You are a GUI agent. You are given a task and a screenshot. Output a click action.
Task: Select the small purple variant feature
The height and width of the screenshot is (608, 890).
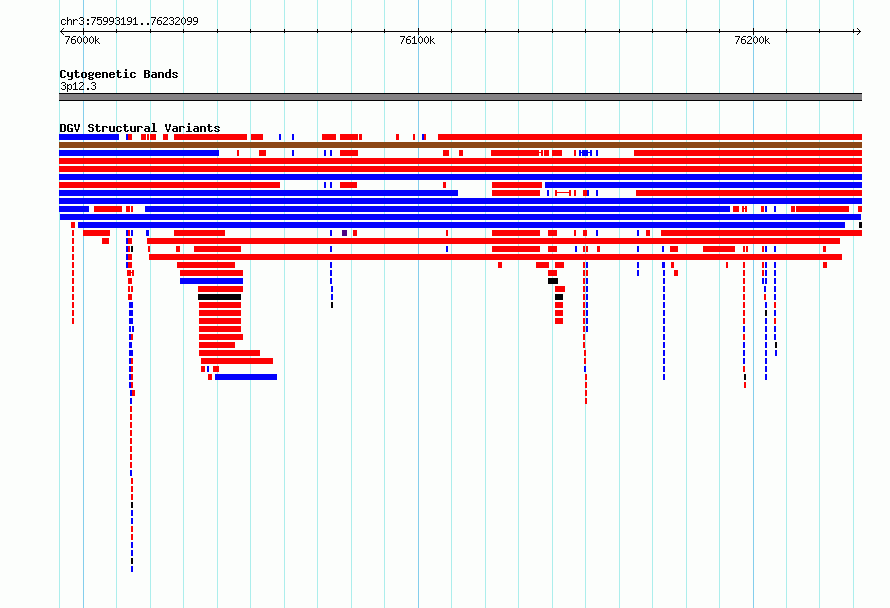coord(345,233)
